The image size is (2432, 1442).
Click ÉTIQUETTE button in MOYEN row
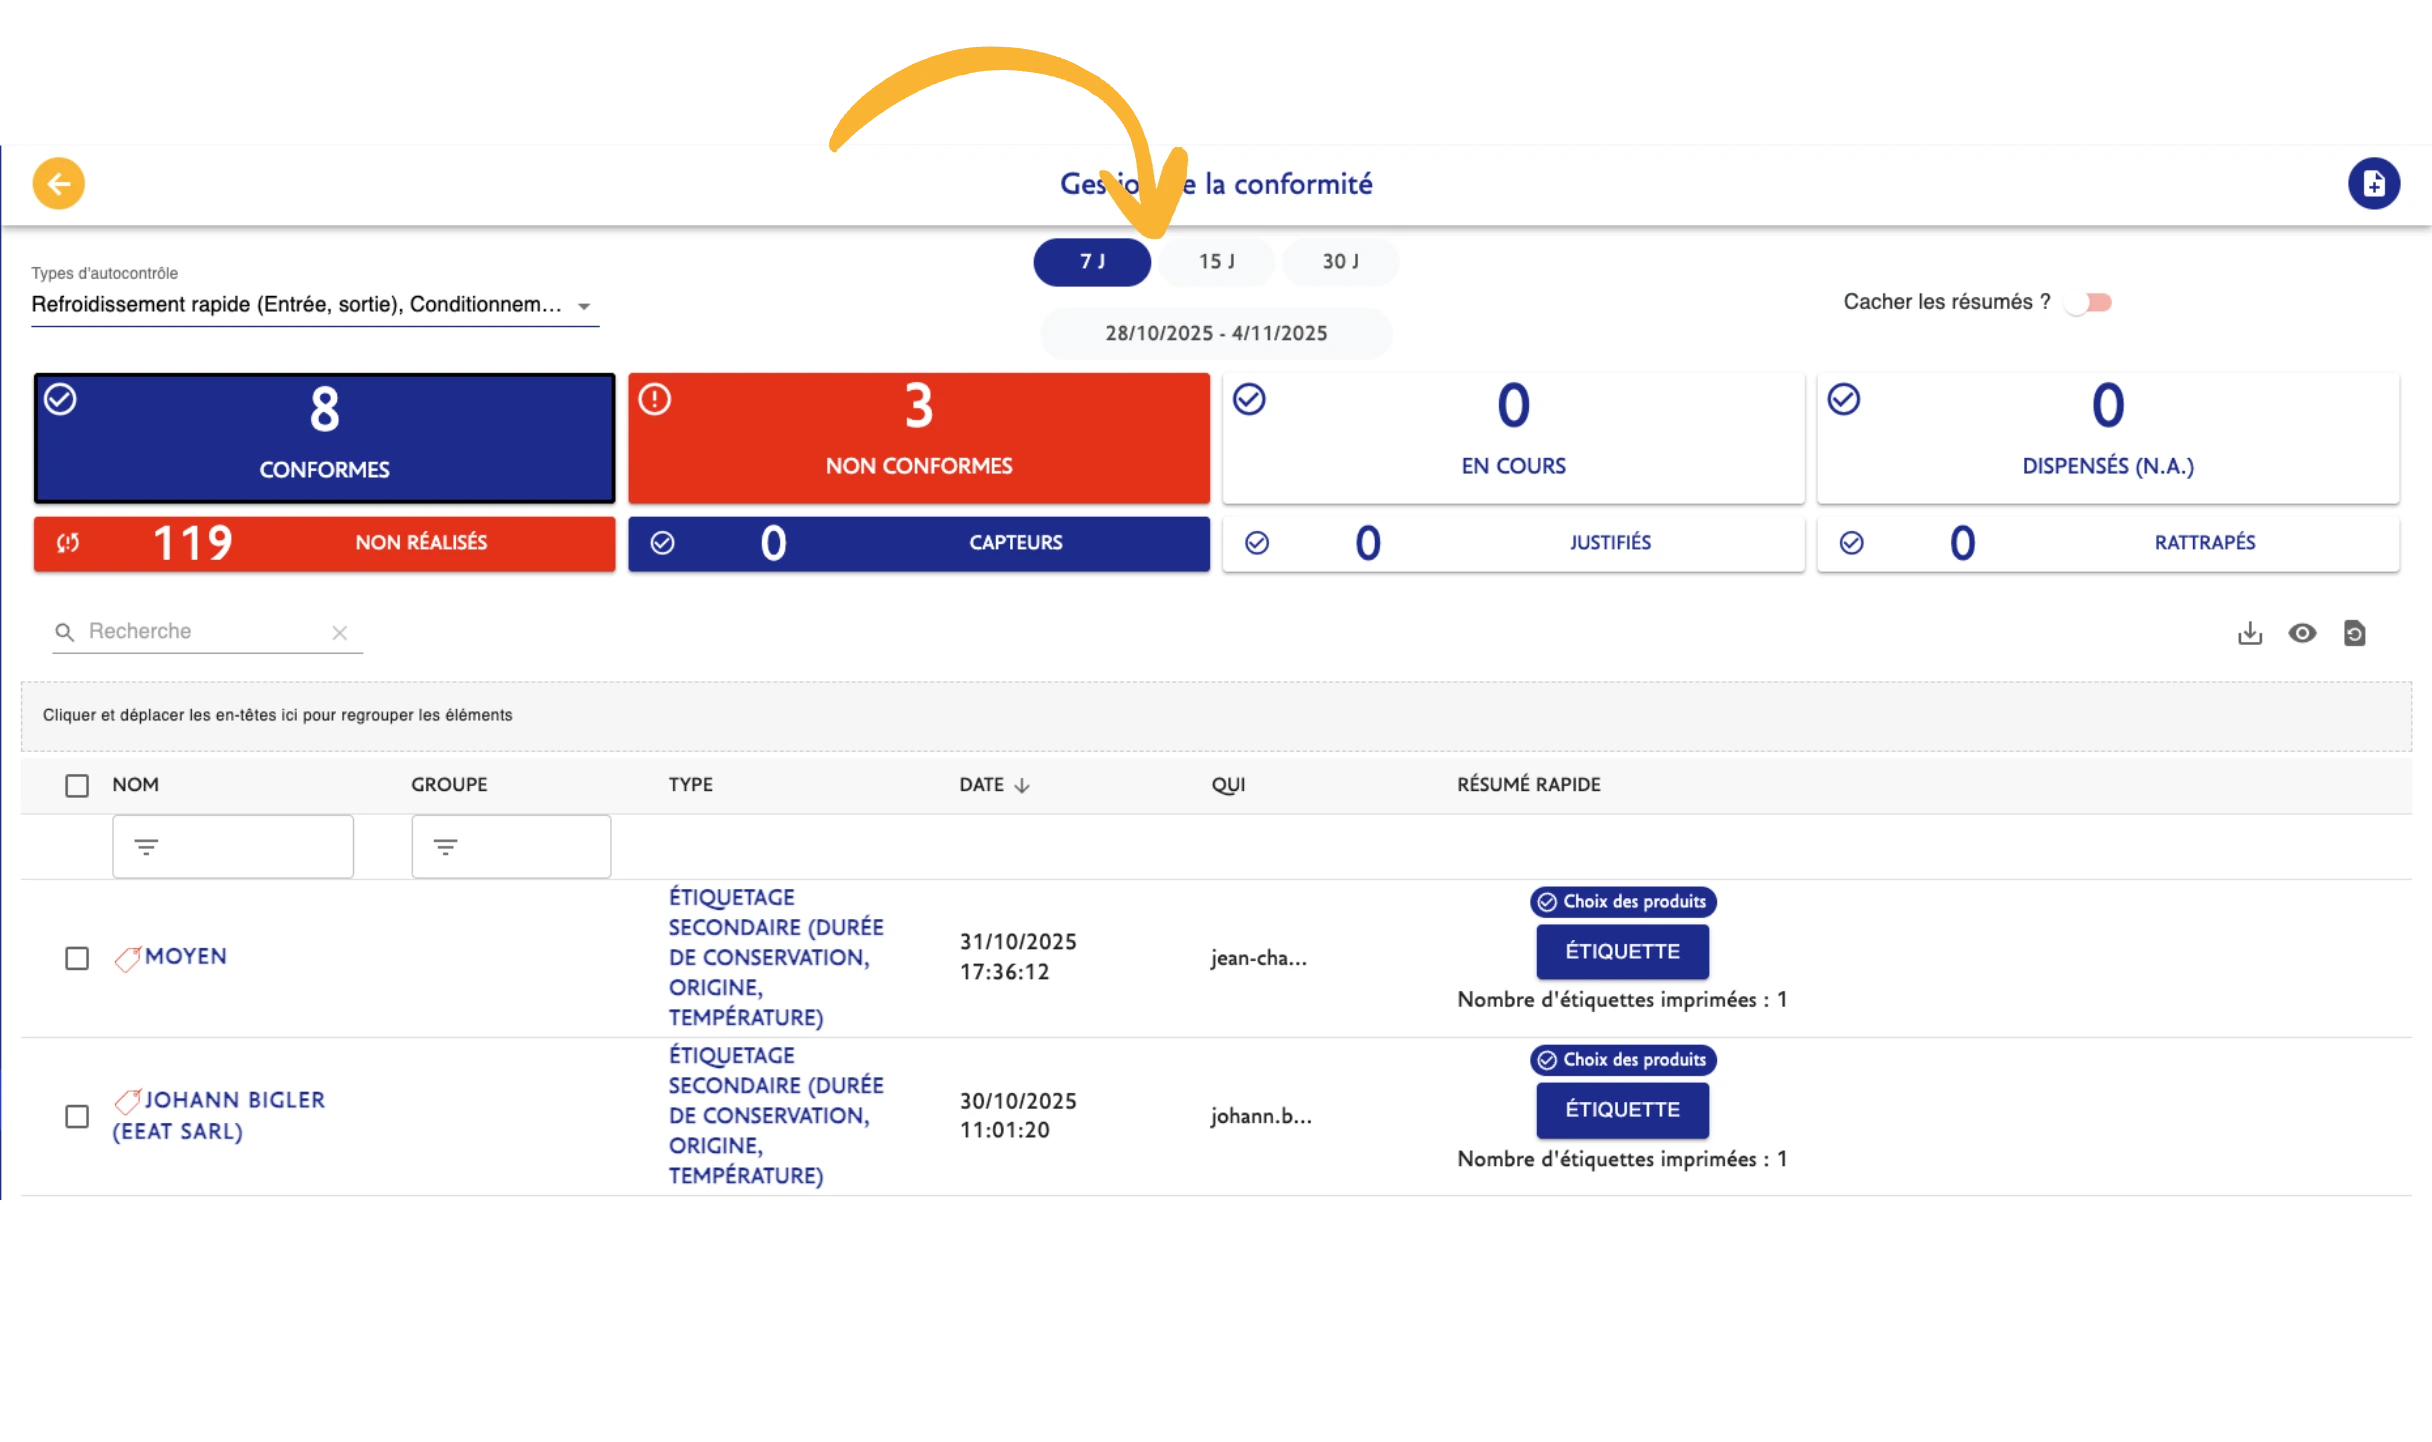coord(1621,952)
